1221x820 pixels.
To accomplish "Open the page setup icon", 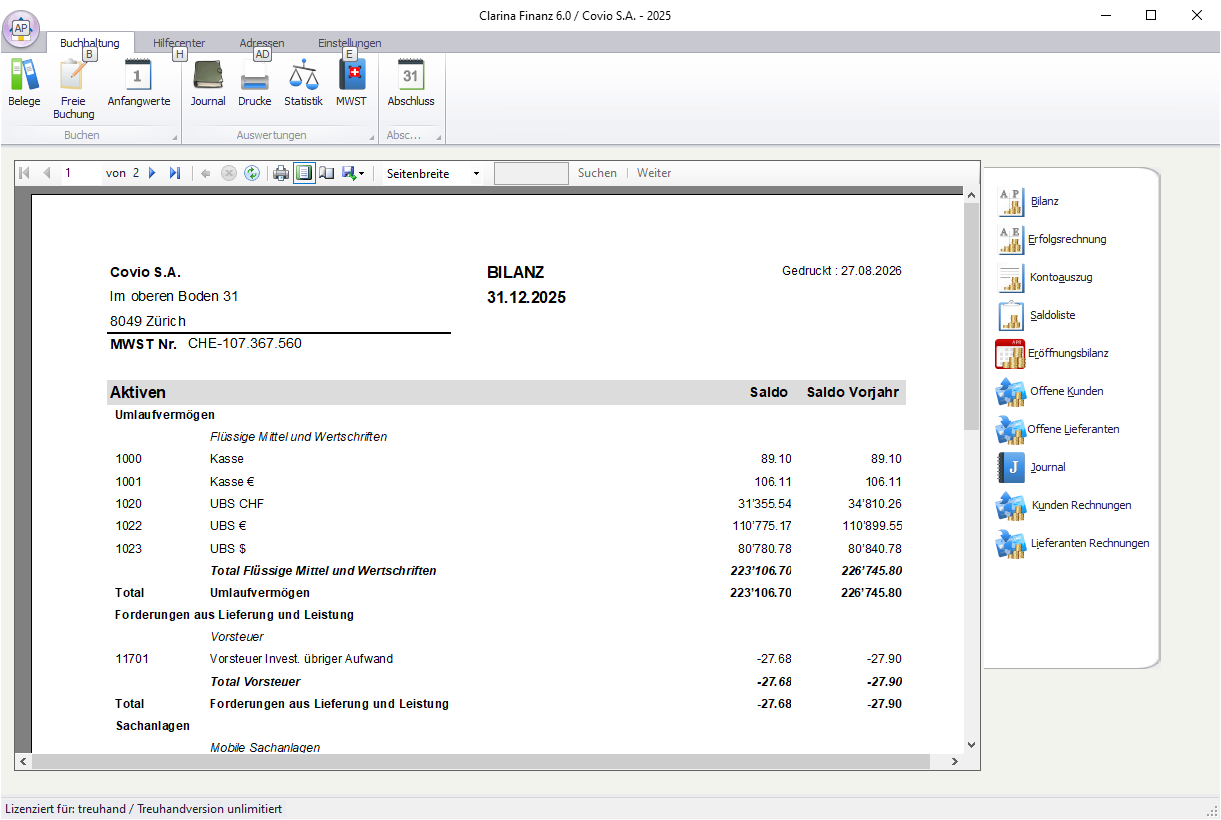I will pos(326,173).
